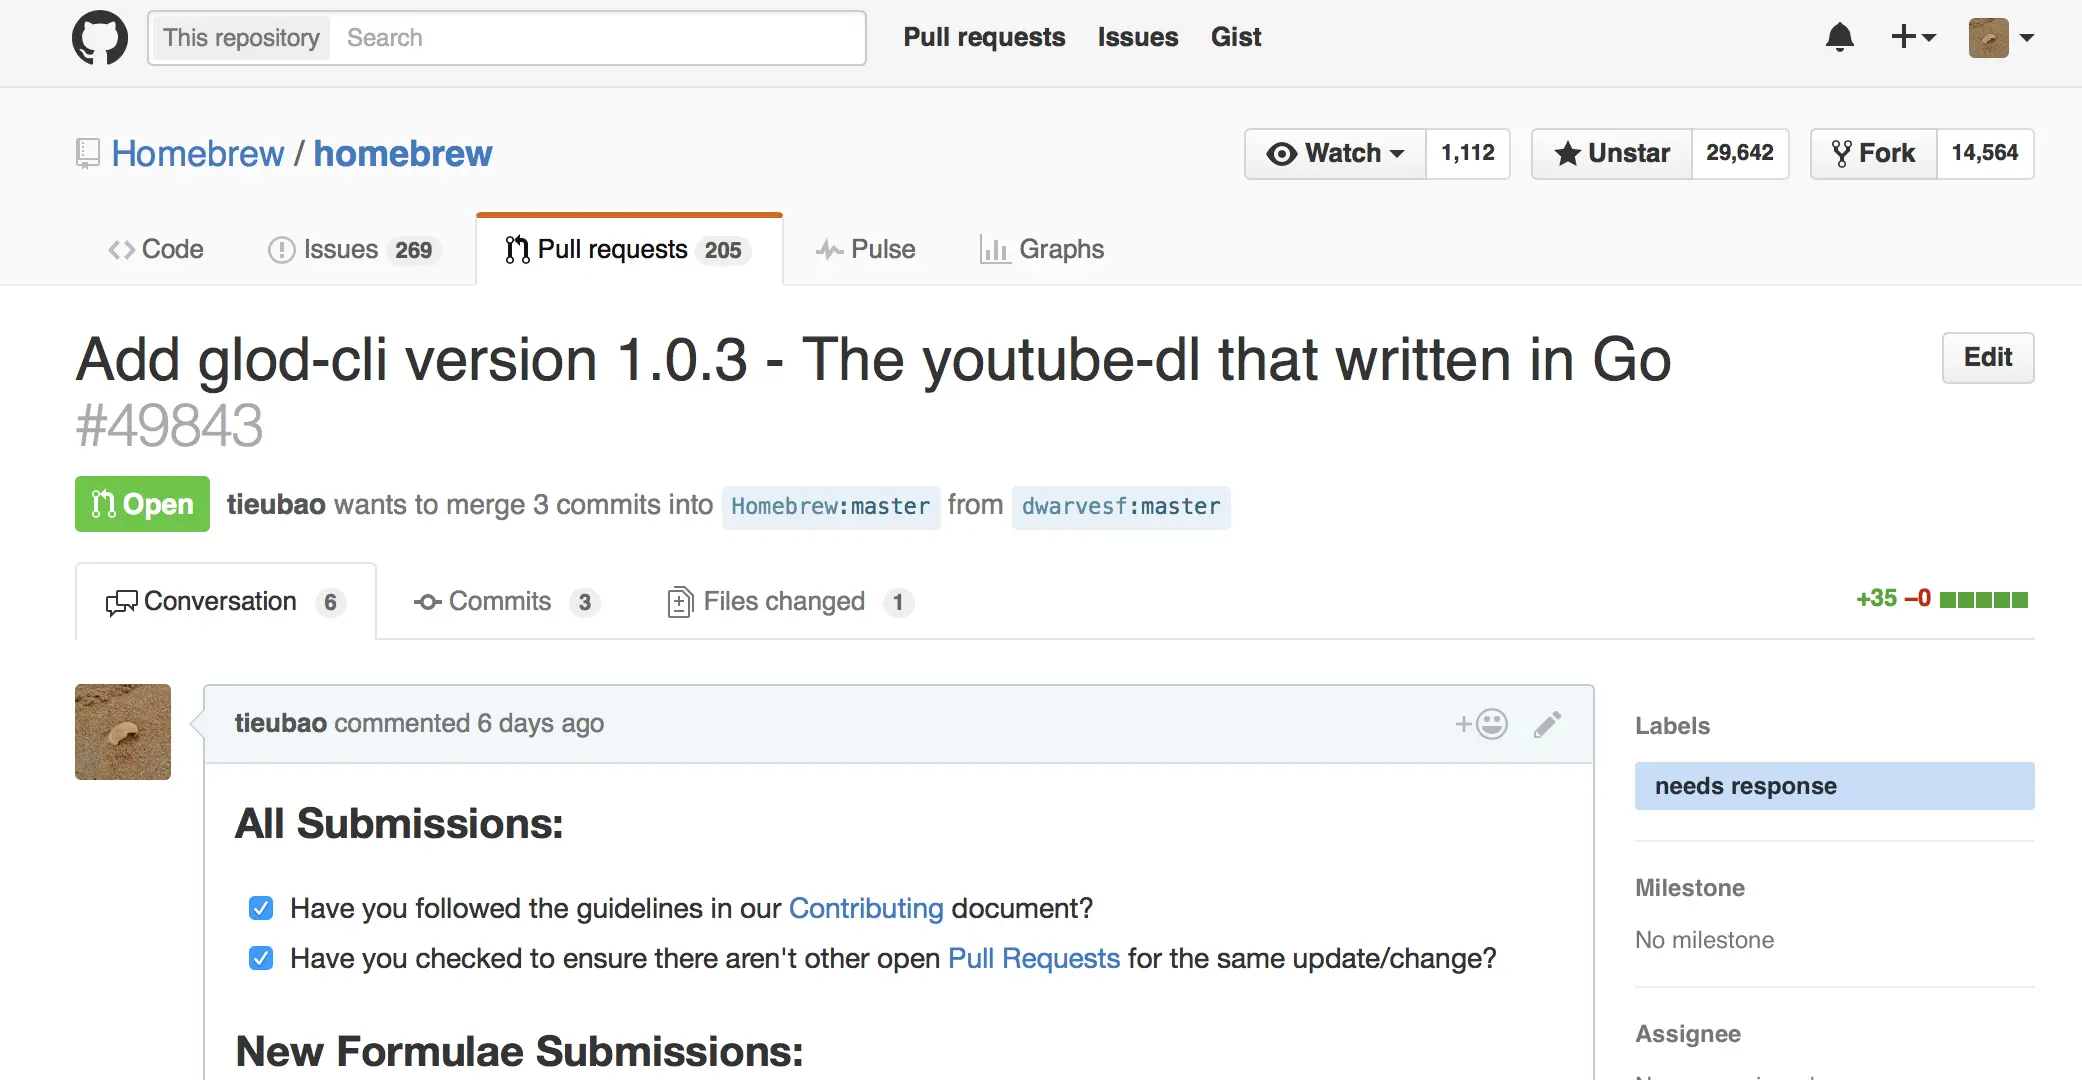The height and width of the screenshot is (1080, 2082).
Task: Open the user avatar menu dropdown
Action: 2002,38
